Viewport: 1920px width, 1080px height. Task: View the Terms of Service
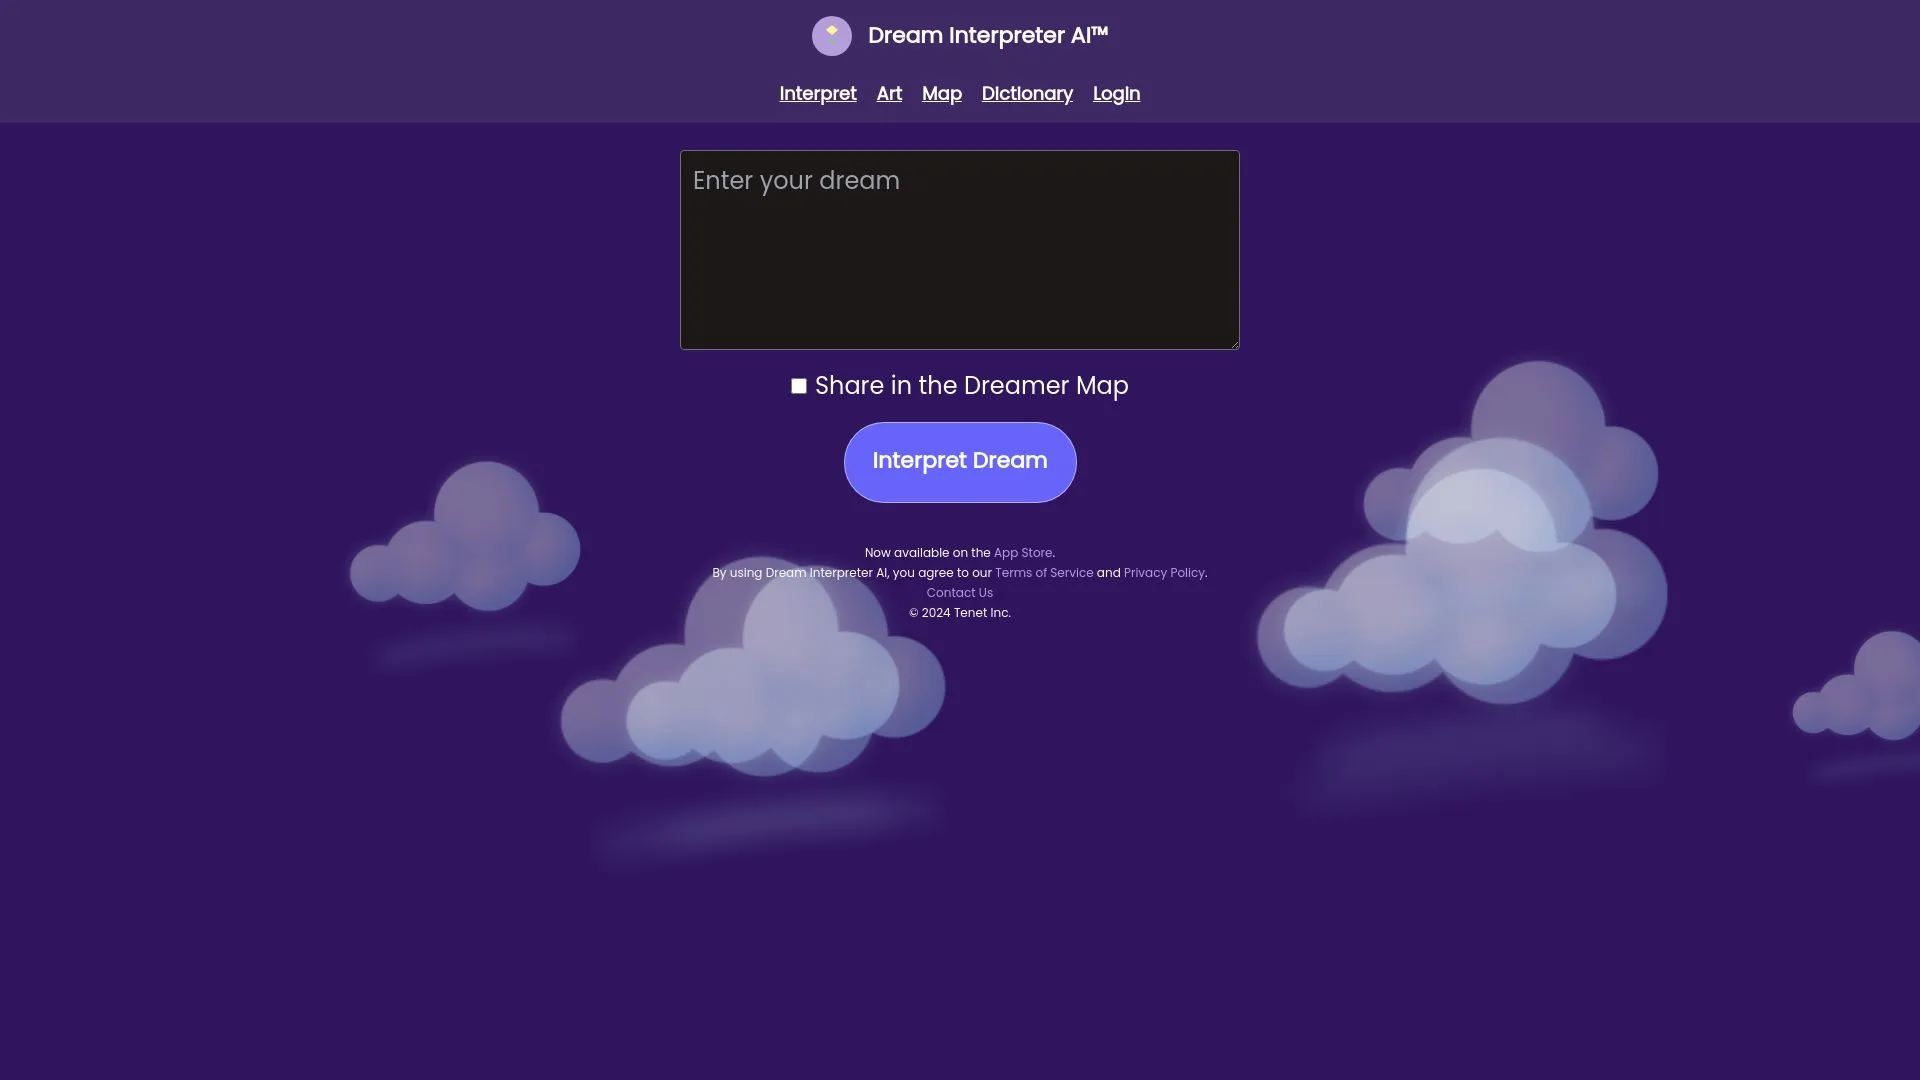(1044, 572)
